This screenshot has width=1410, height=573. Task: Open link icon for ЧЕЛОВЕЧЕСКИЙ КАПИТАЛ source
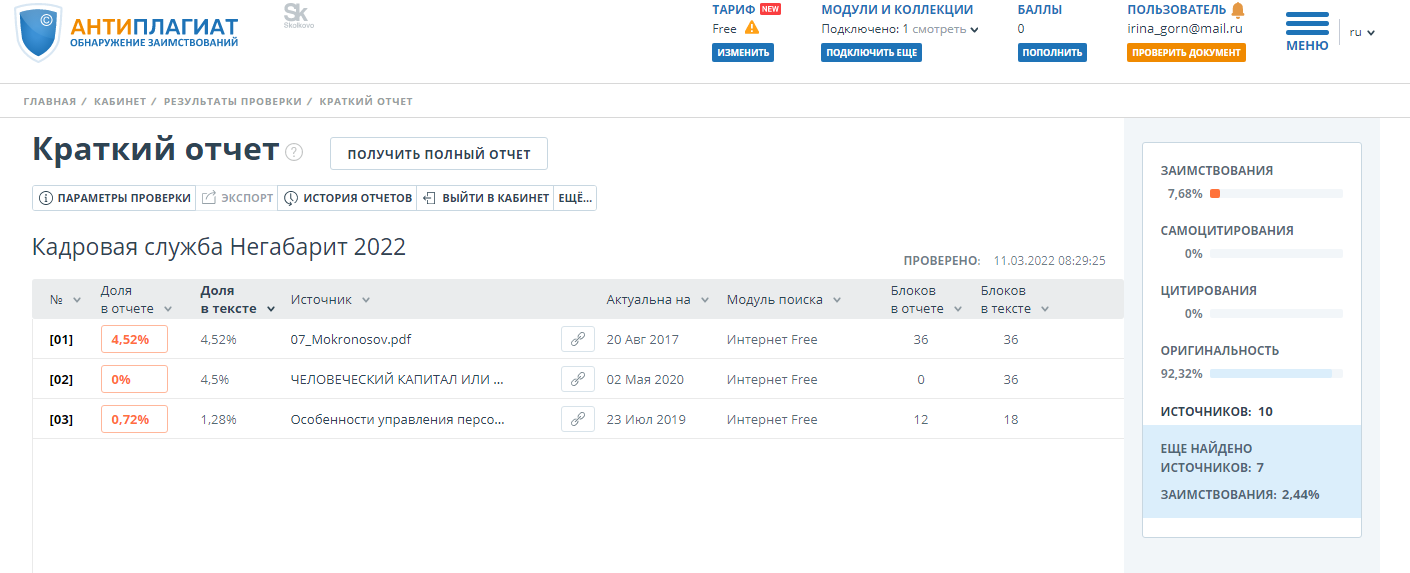[577, 380]
